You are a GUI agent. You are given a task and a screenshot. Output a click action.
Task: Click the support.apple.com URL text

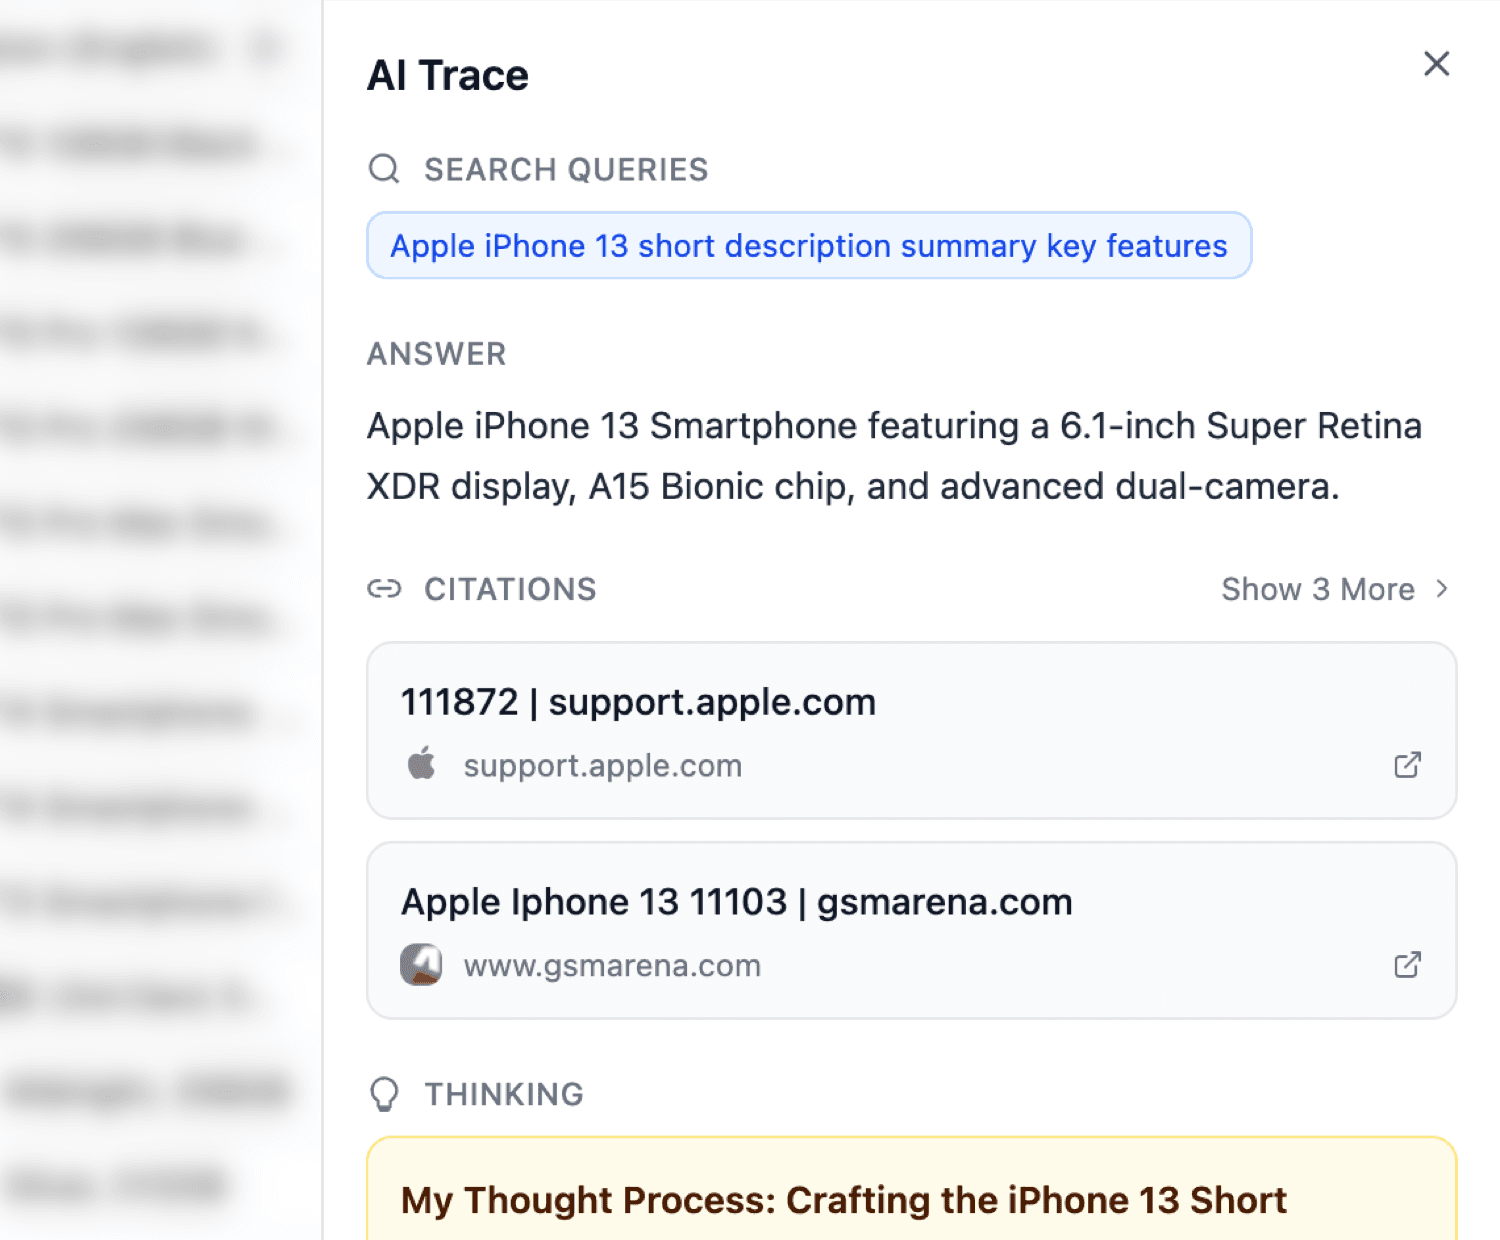point(602,766)
